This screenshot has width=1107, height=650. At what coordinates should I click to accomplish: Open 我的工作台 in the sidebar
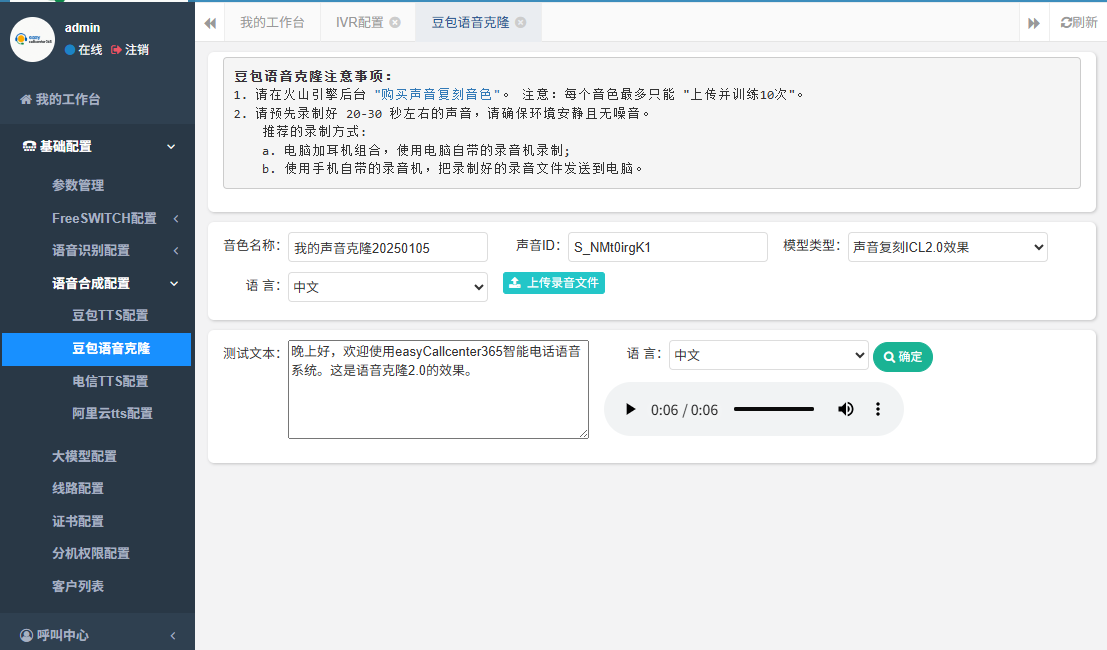pyautogui.click(x=68, y=100)
